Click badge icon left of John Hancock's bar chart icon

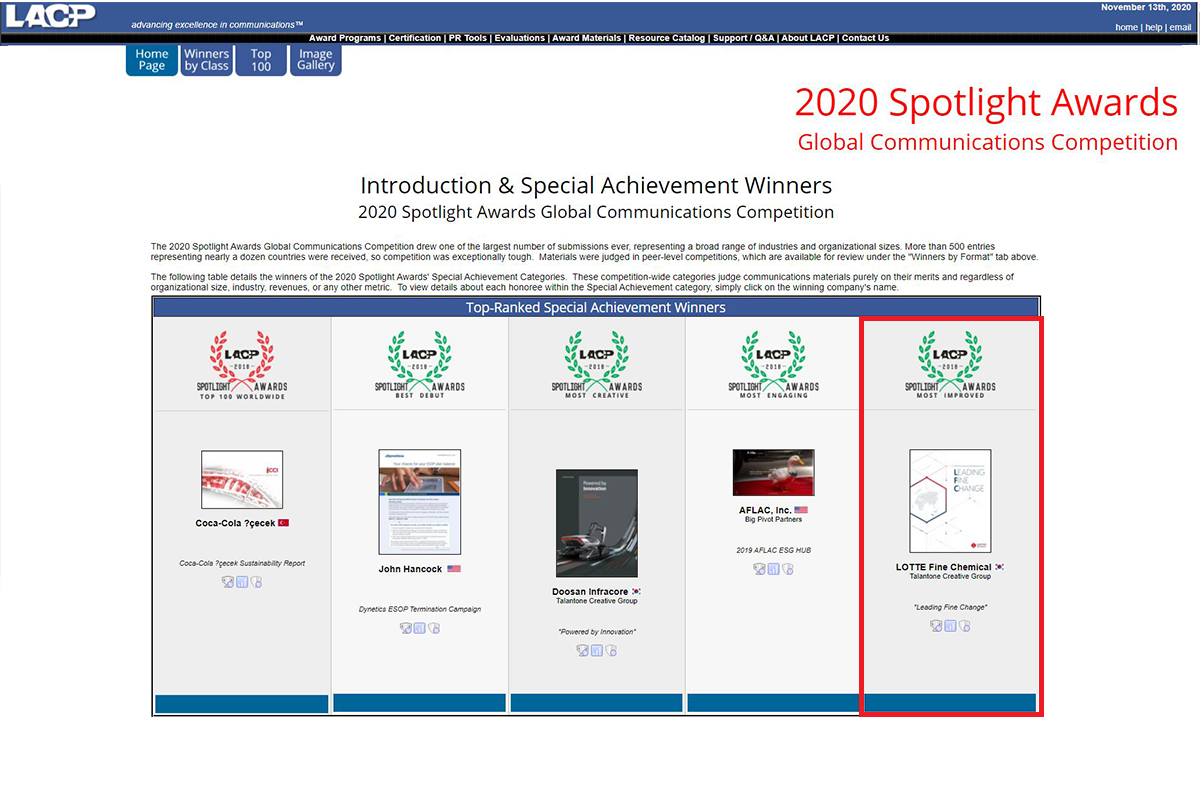tap(405, 628)
